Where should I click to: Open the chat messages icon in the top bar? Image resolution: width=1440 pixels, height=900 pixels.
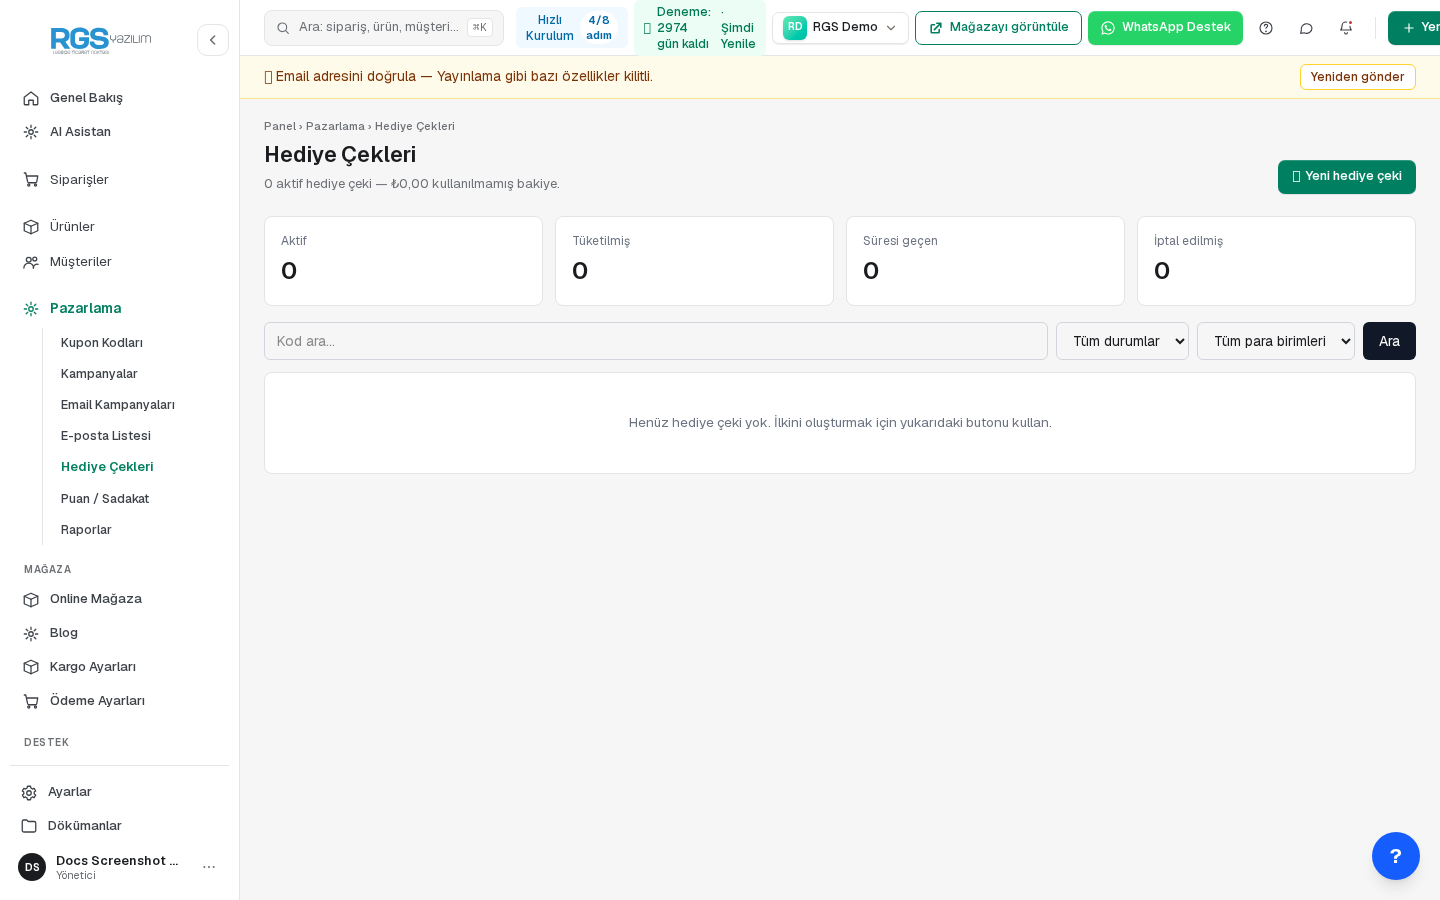1306,28
